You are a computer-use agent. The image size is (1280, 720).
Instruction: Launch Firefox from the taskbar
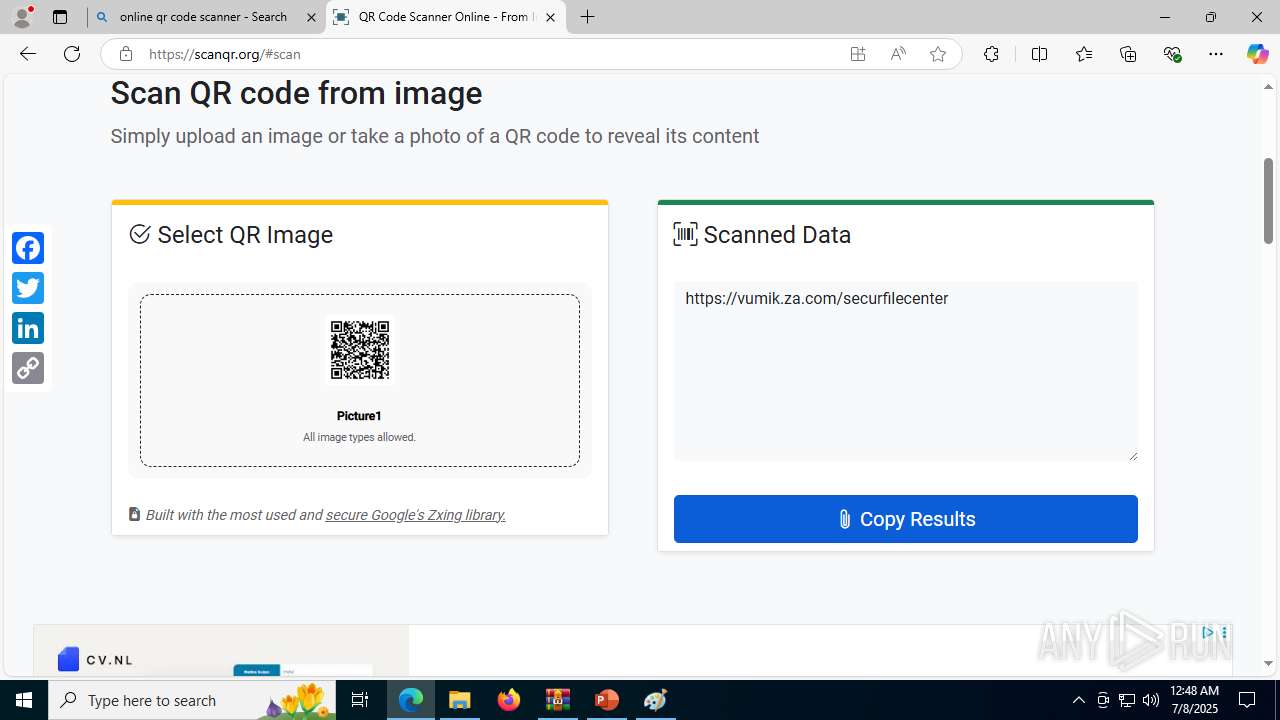coord(509,700)
